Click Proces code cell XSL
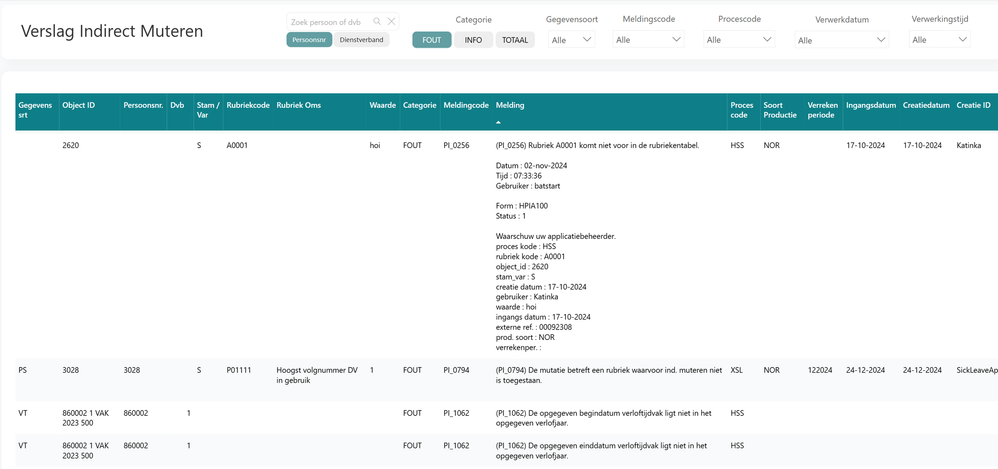Image resolution: width=998 pixels, height=469 pixels. tap(736, 370)
